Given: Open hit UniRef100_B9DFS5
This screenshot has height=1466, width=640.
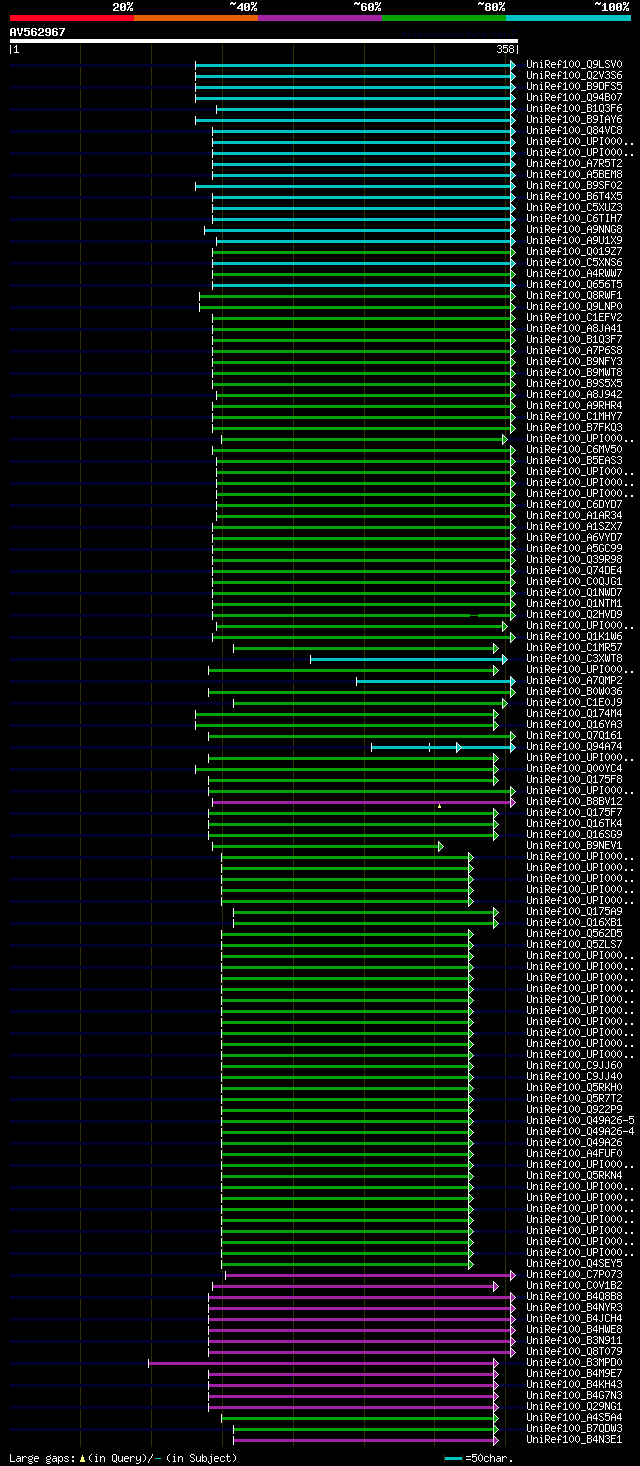Looking at the screenshot, I should 574,87.
